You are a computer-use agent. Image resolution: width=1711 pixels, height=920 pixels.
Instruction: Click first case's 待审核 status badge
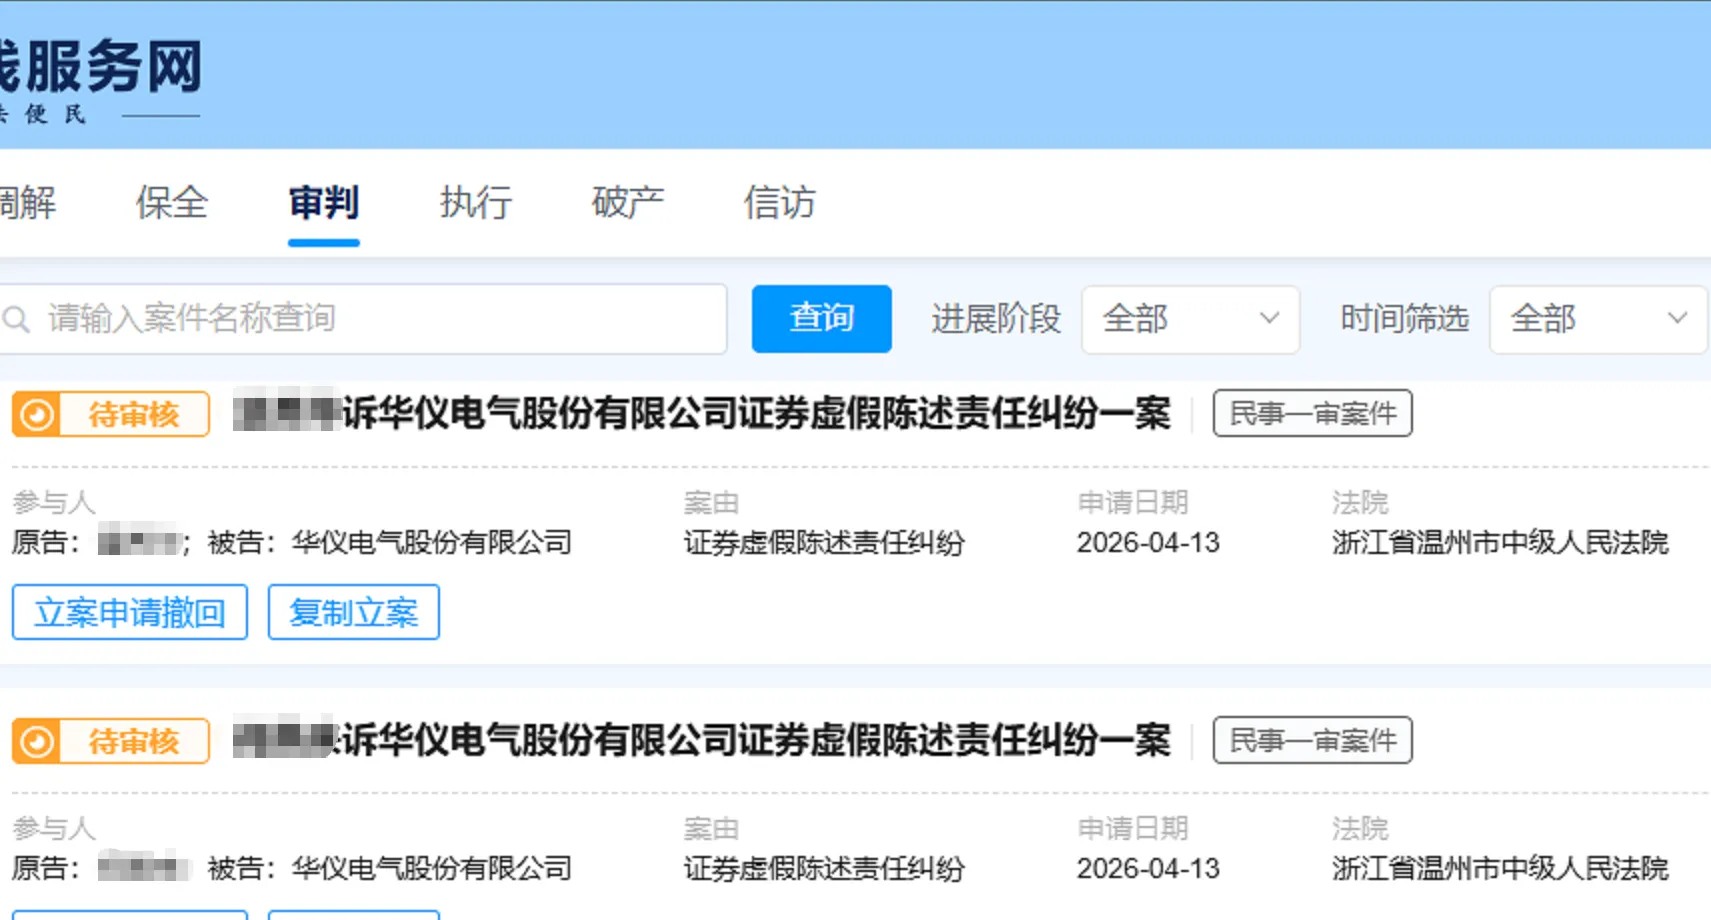(x=111, y=414)
